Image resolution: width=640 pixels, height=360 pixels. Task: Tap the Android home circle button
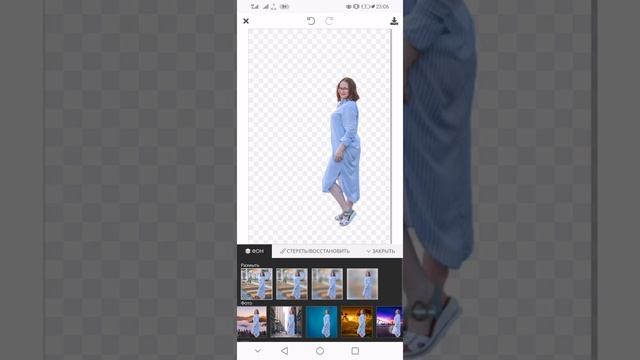(320, 351)
